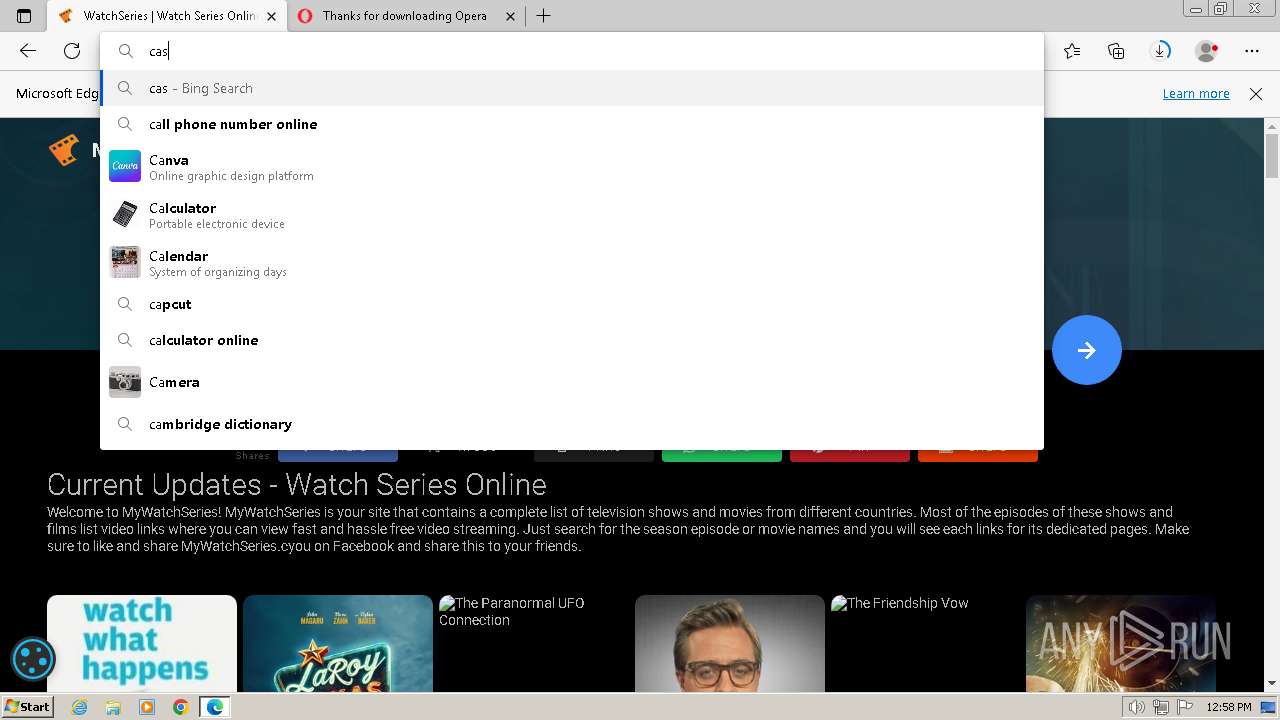Click page scrollbar up arrow
Screen dimensions: 1280x720
(1272, 126)
